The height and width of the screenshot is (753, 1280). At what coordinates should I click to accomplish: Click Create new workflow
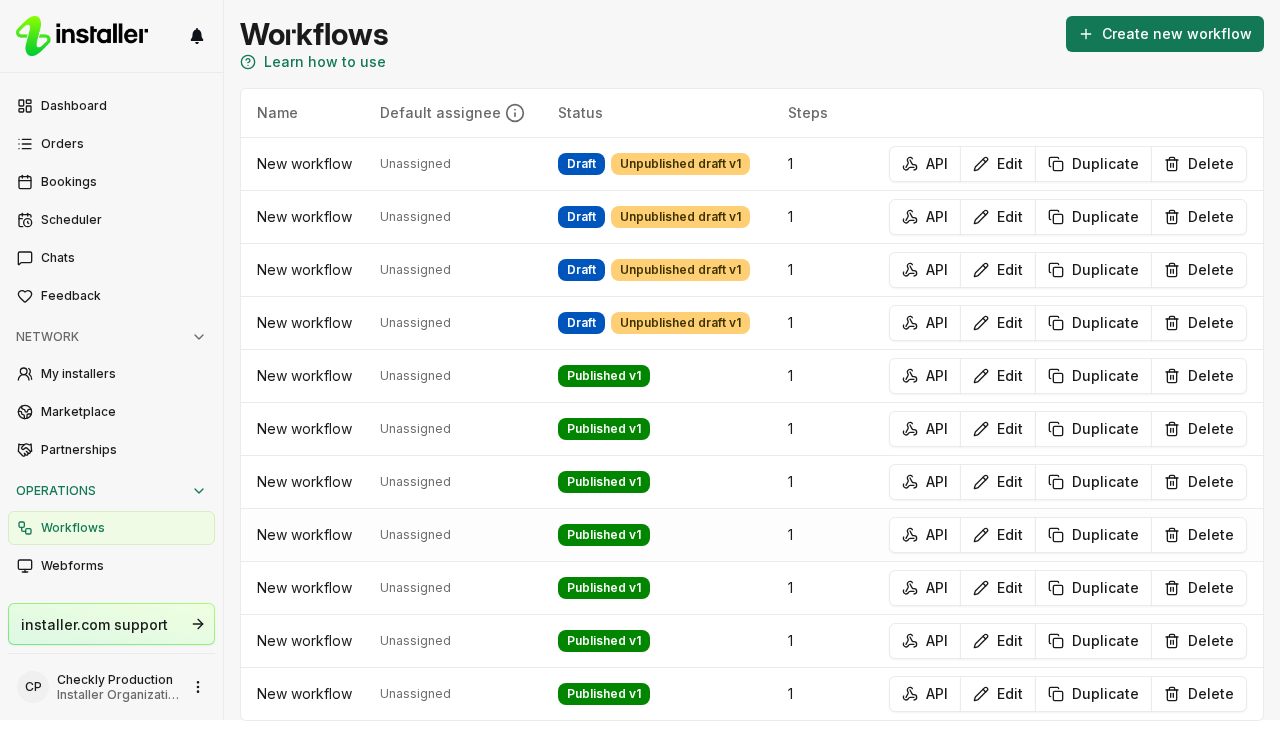(x=1165, y=34)
